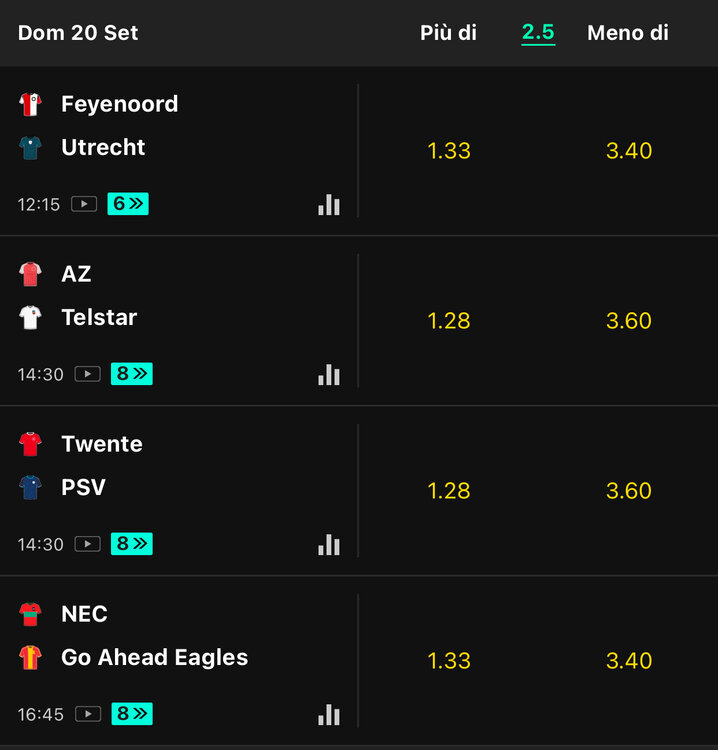The image size is (718, 750).
Task: Open statistics chart for Twente vs PSV
Action: [329, 544]
